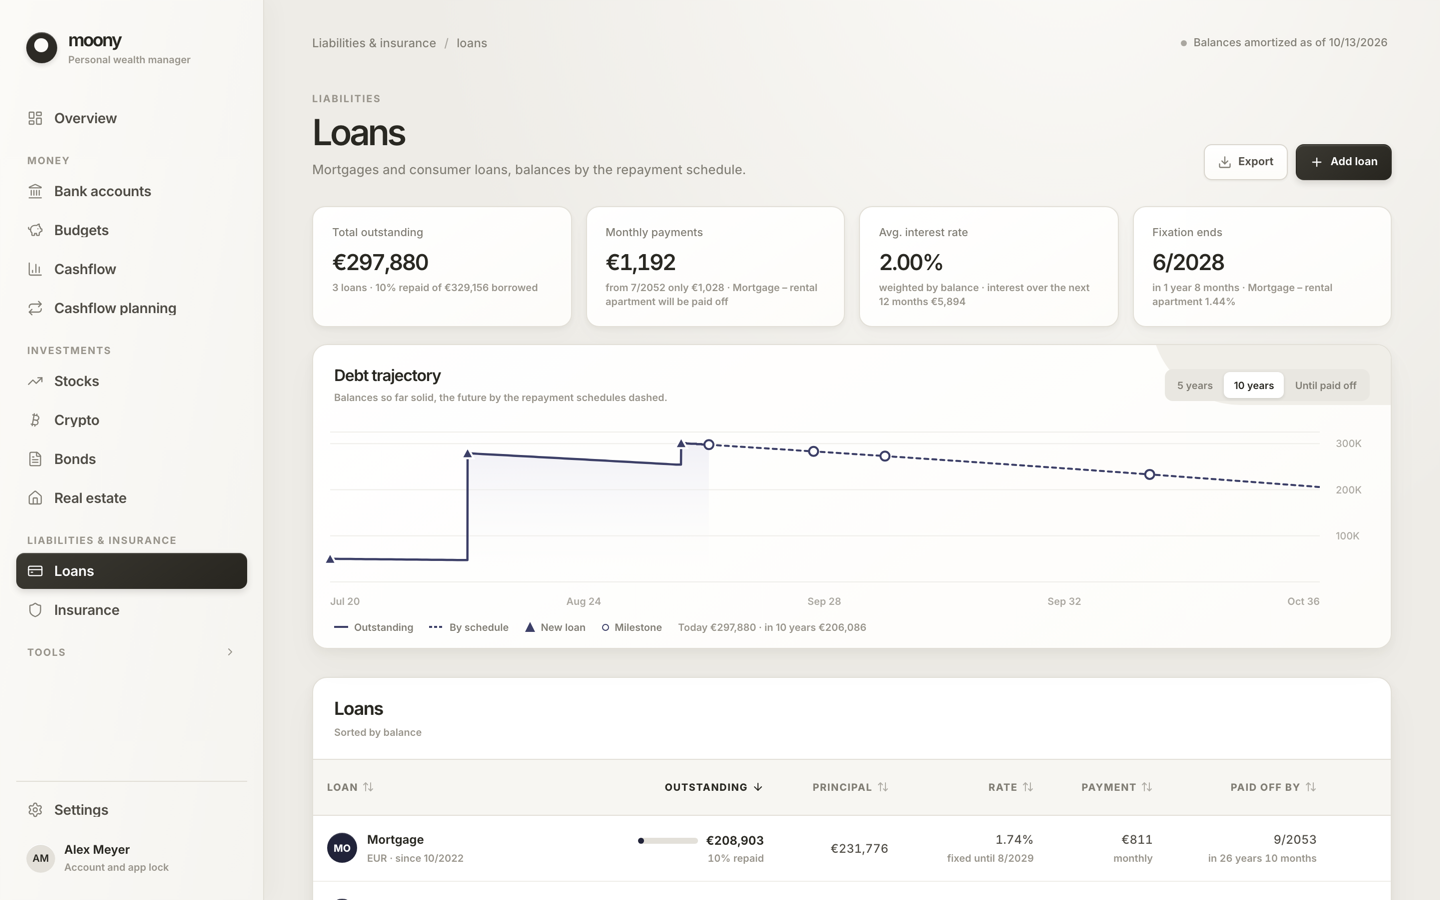Click the Crypto bitcoin icon

point(35,420)
